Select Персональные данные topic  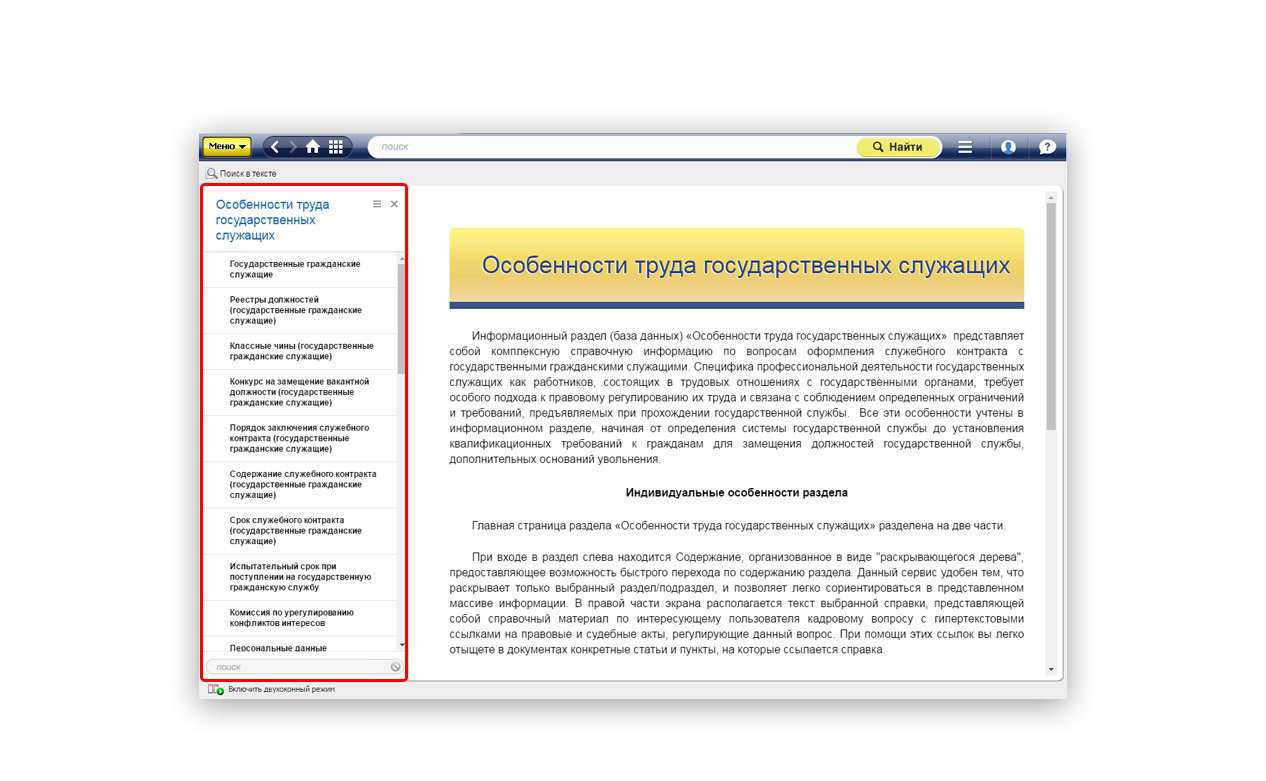278,648
